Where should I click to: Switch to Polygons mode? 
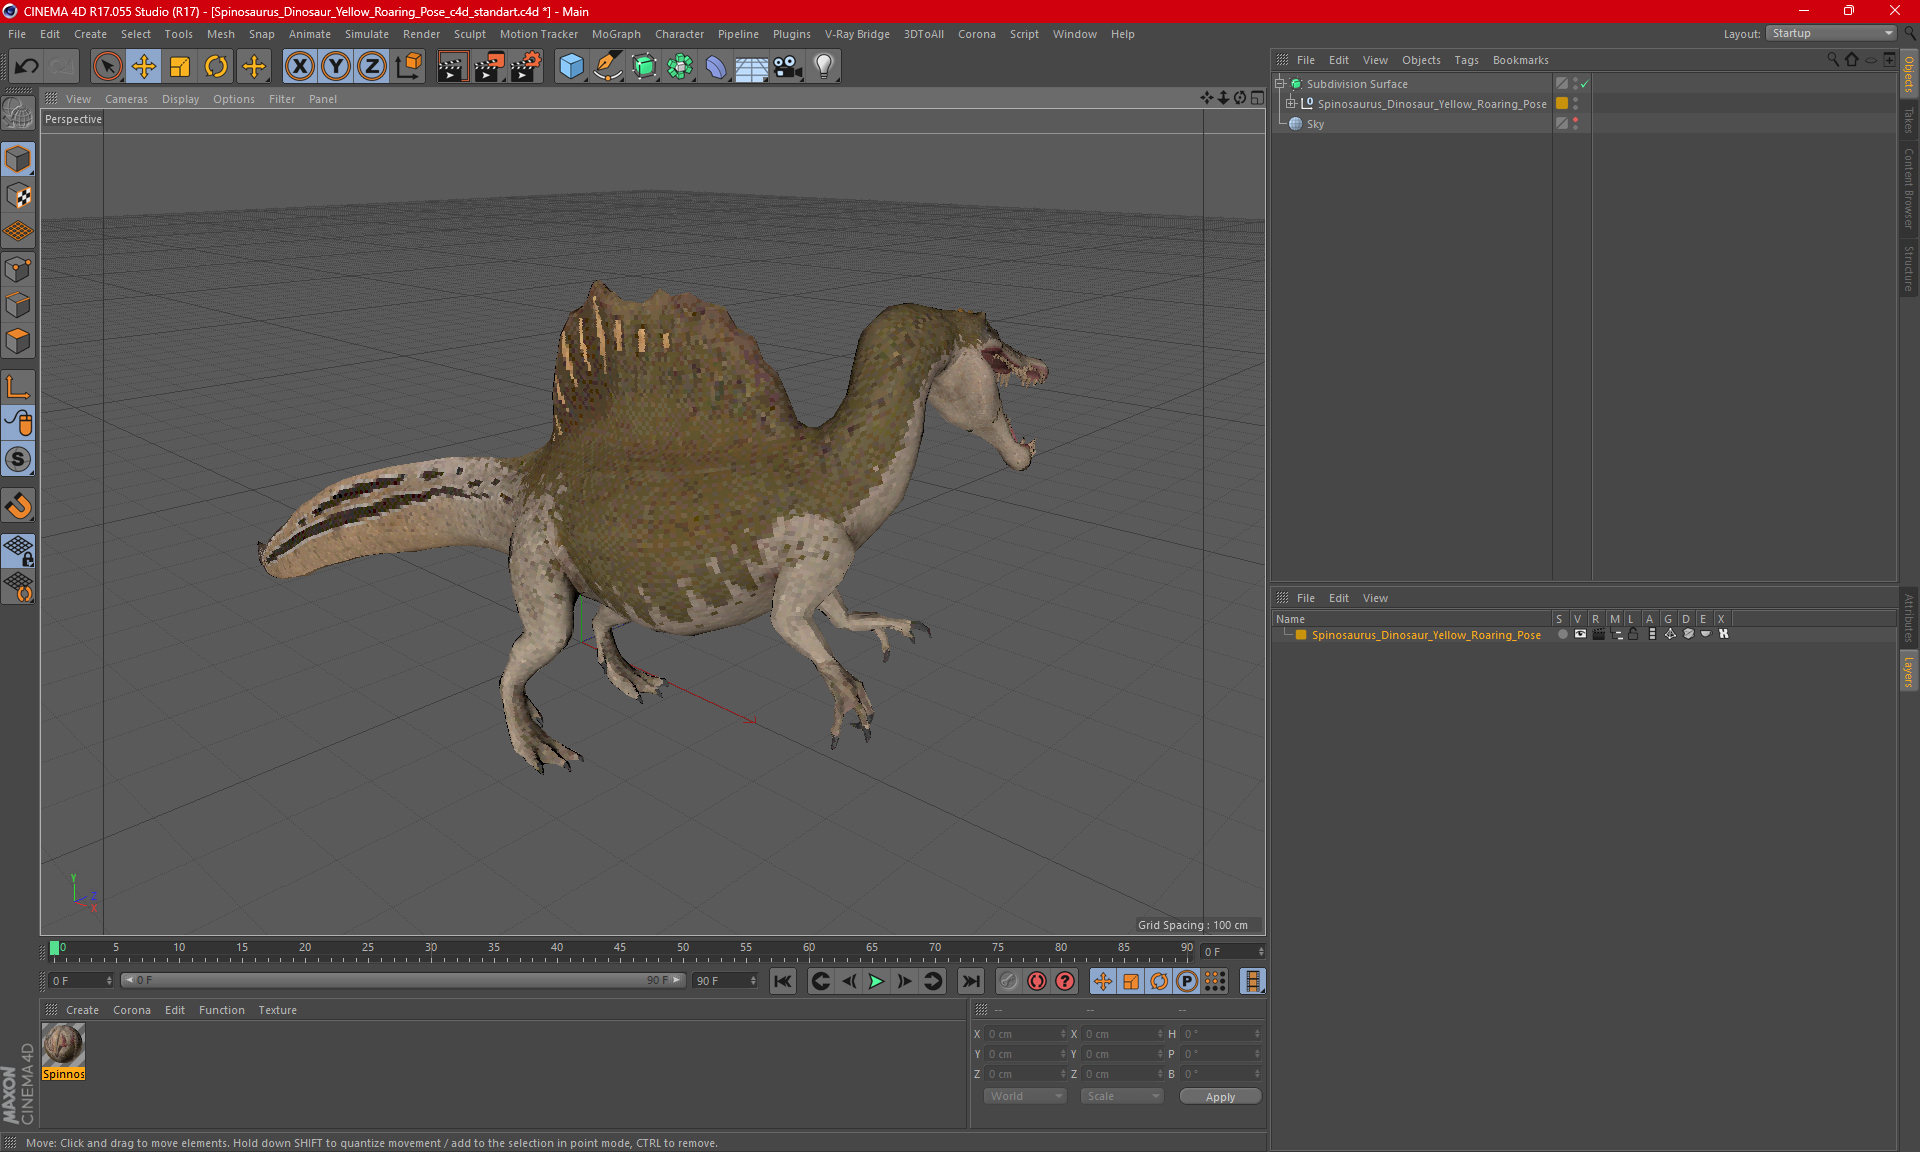(18, 341)
